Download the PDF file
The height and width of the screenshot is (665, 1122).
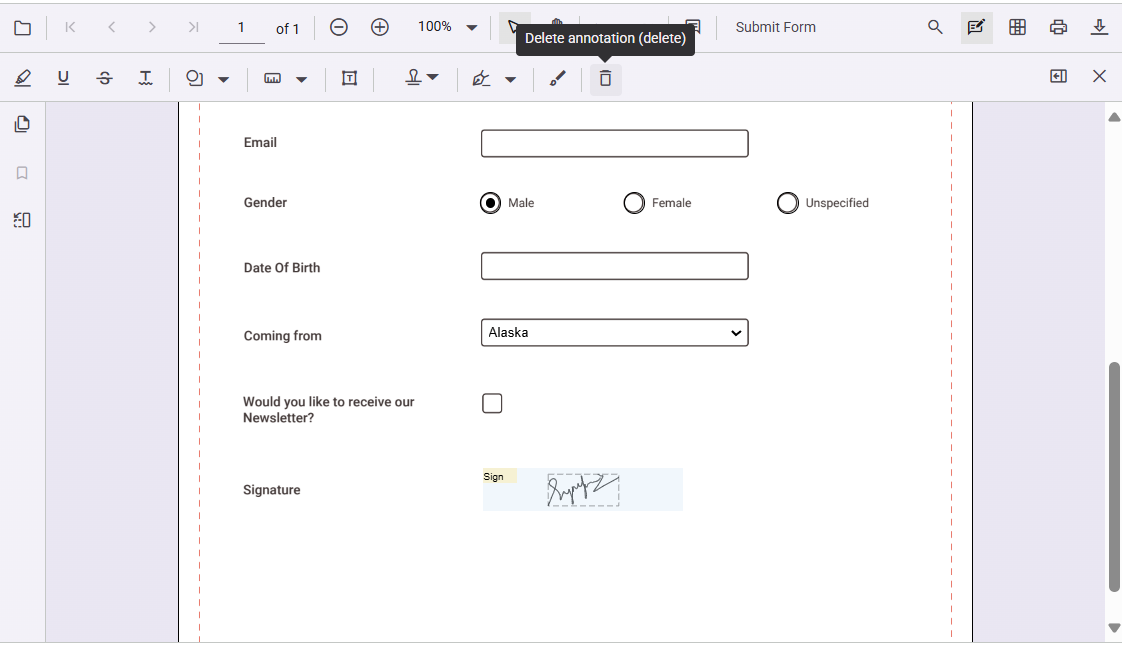pyautogui.click(x=1099, y=27)
